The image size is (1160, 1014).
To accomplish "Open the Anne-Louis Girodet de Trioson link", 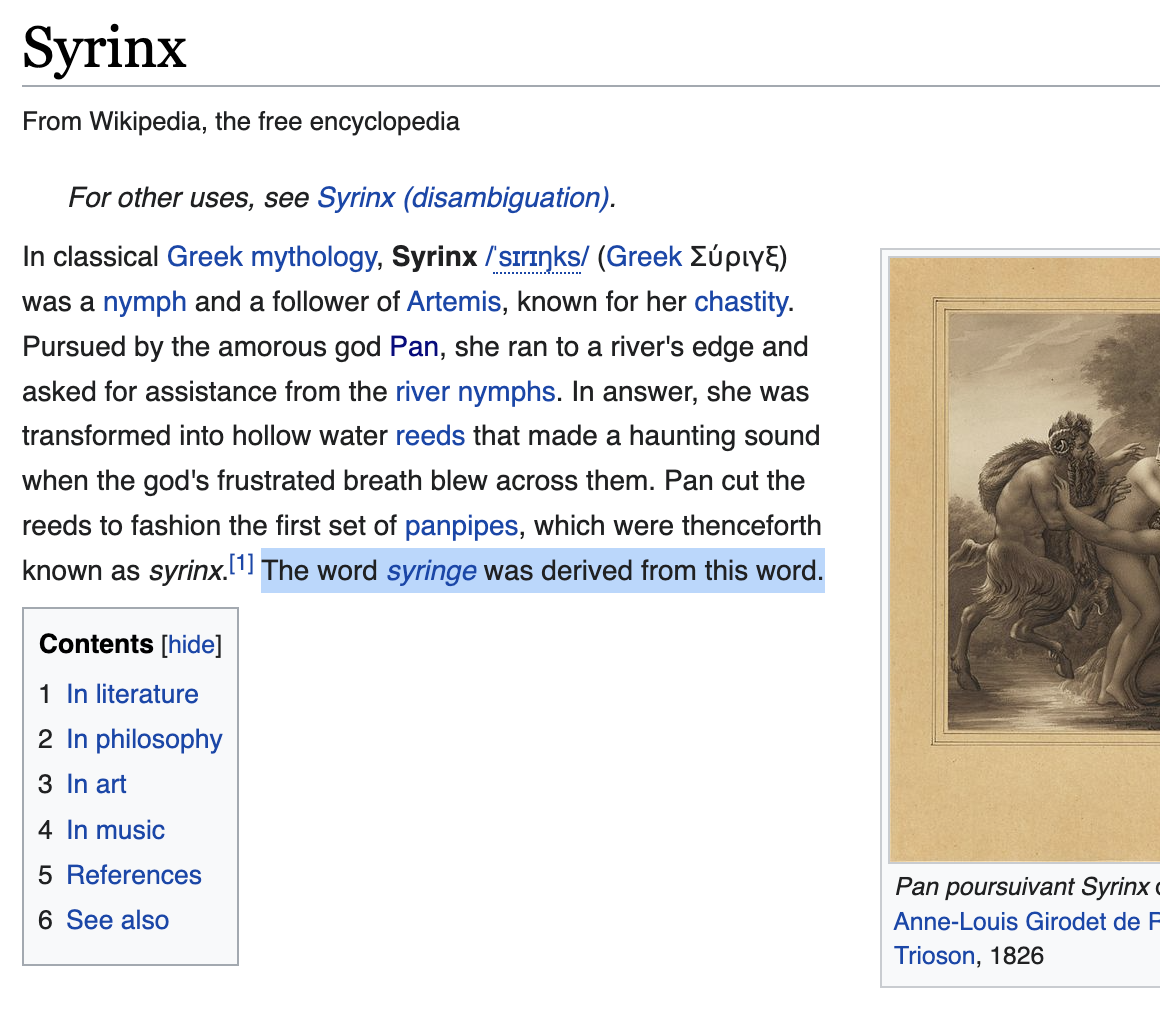I will [x=1026, y=939].
